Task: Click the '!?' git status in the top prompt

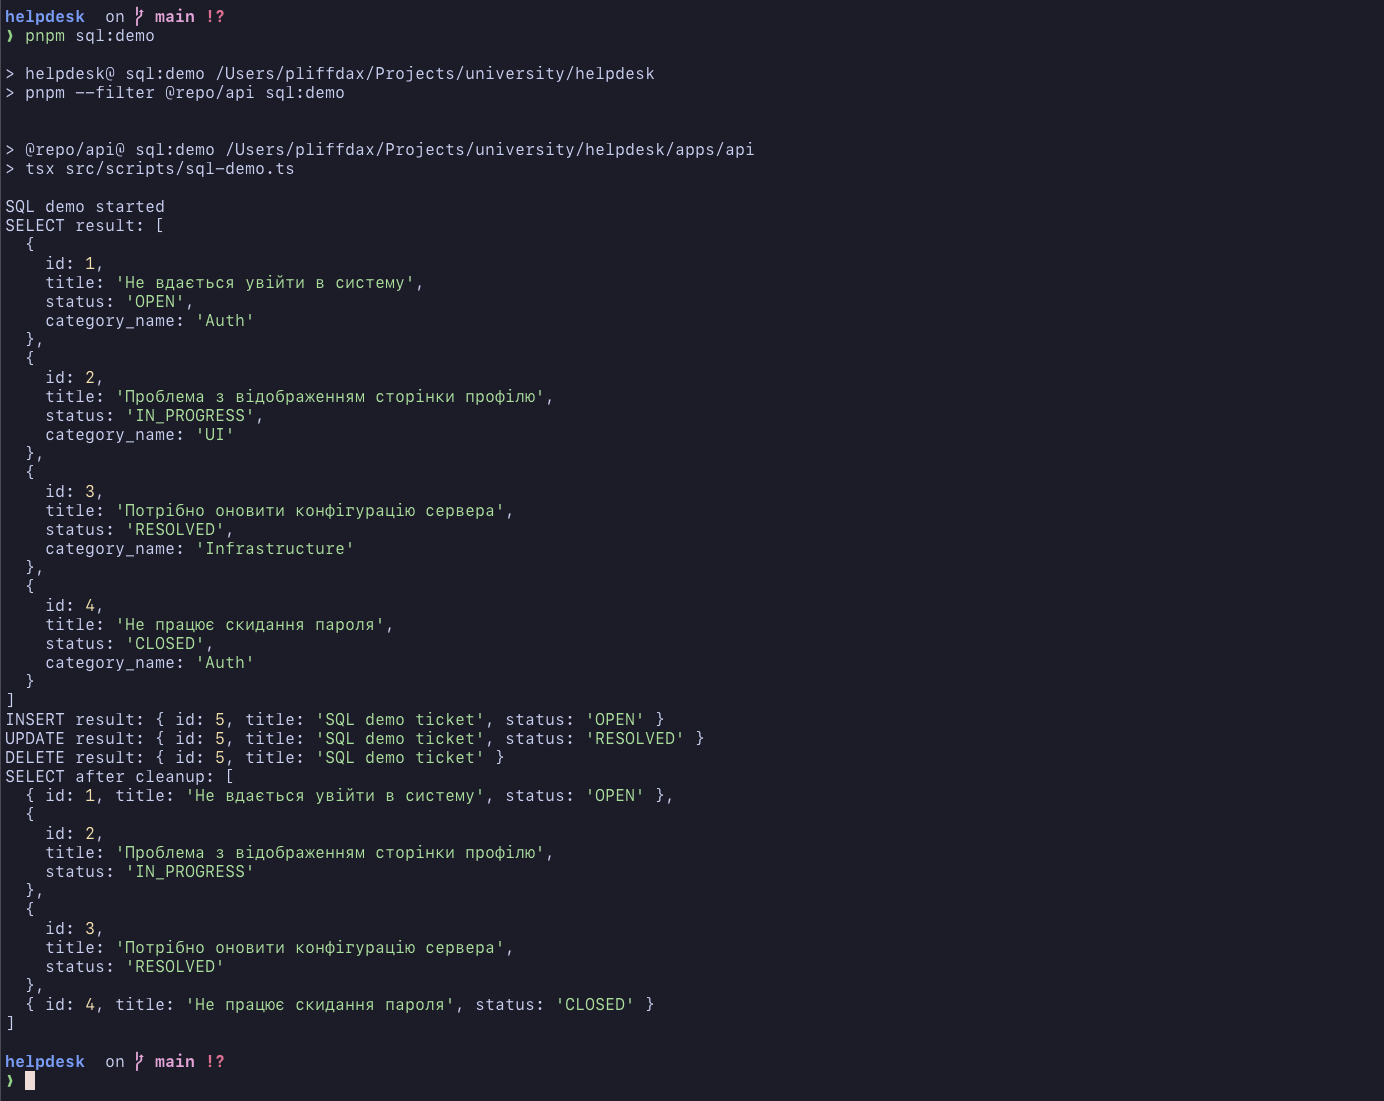Action: point(215,17)
